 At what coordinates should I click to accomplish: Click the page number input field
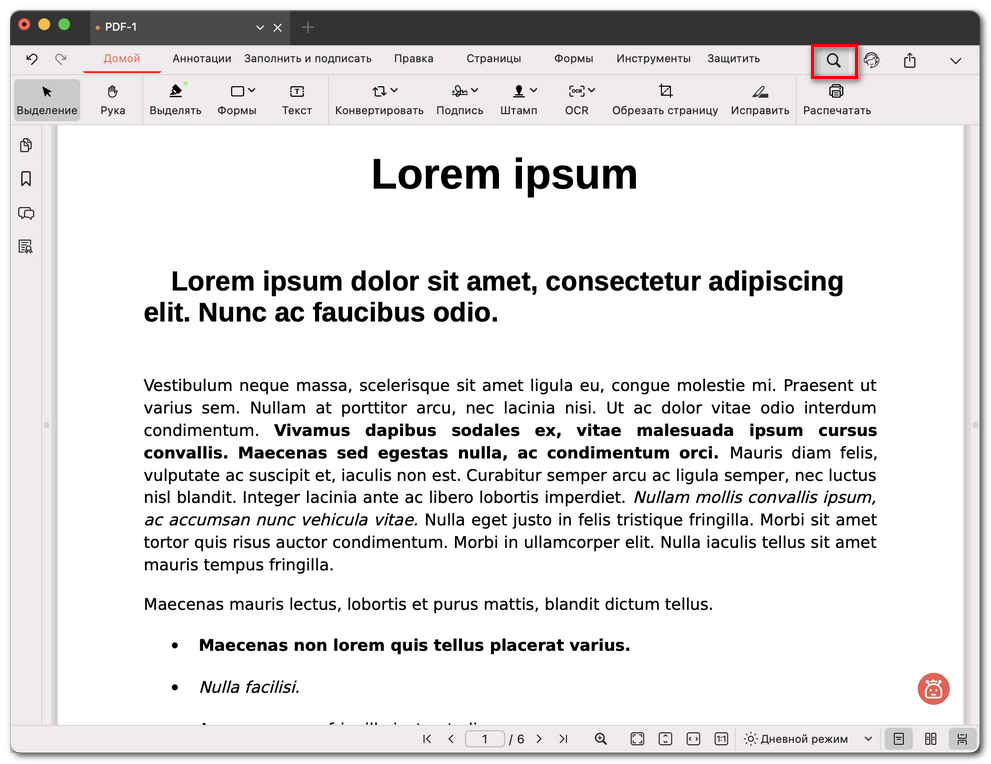485,739
